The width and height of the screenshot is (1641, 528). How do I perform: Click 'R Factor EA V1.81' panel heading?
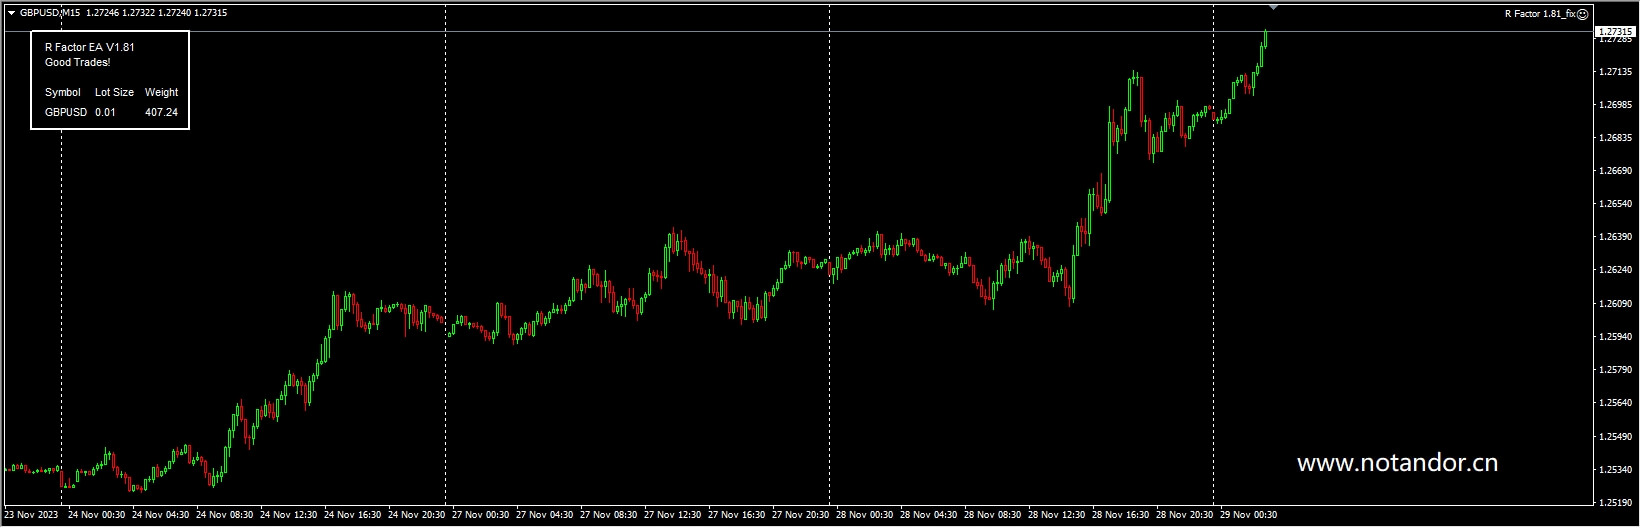tap(90, 47)
